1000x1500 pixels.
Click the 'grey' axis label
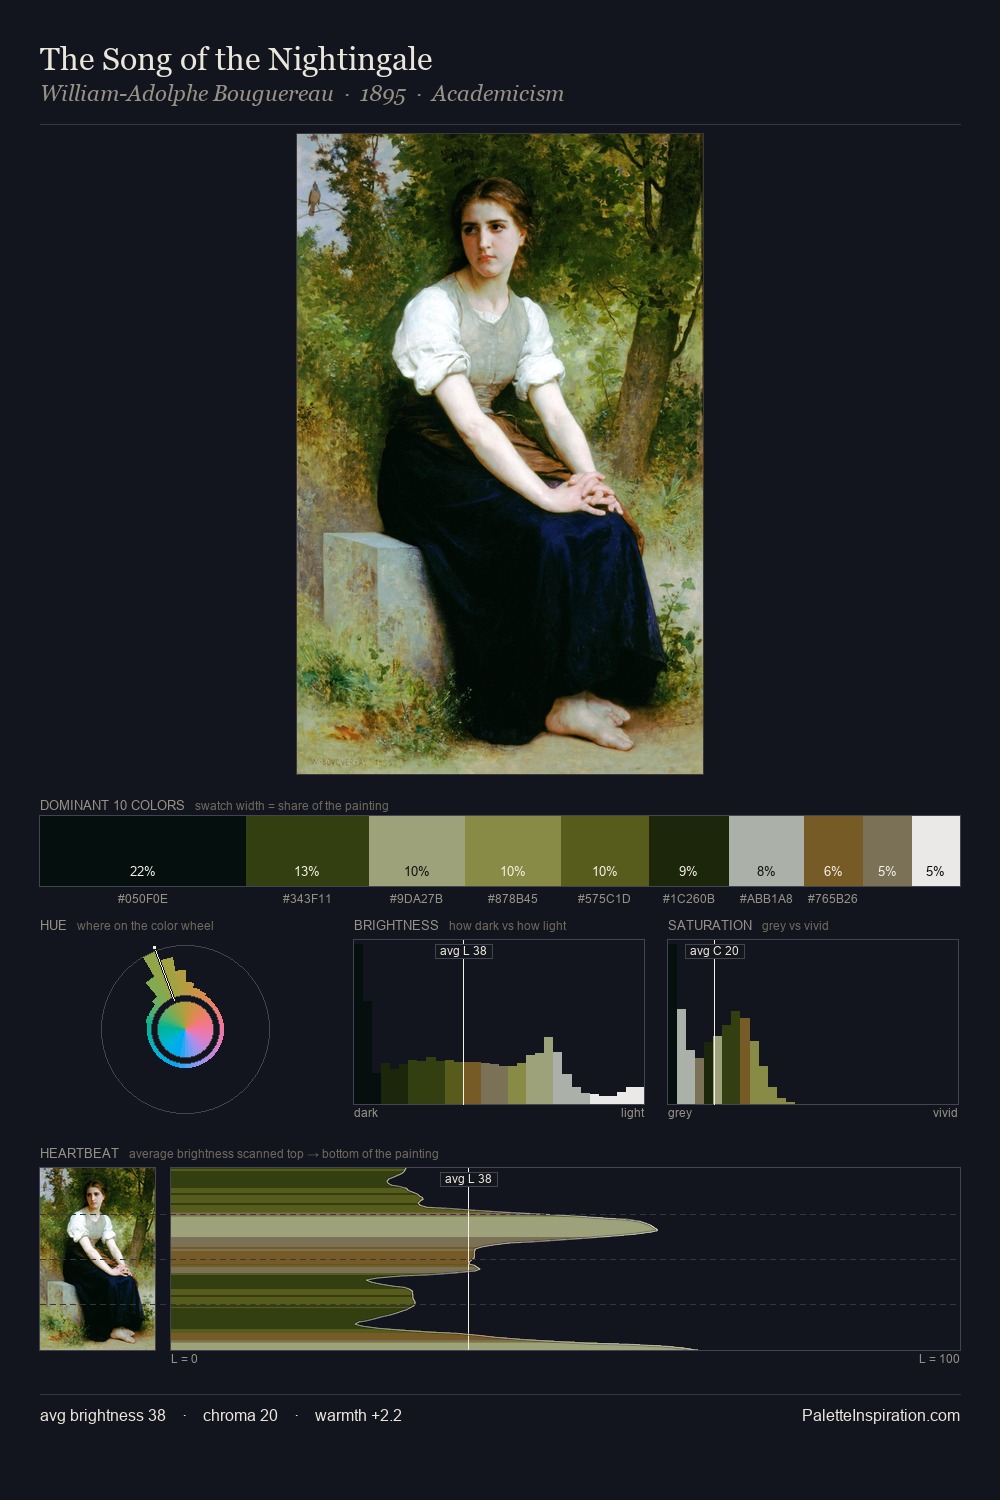click(x=680, y=1113)
